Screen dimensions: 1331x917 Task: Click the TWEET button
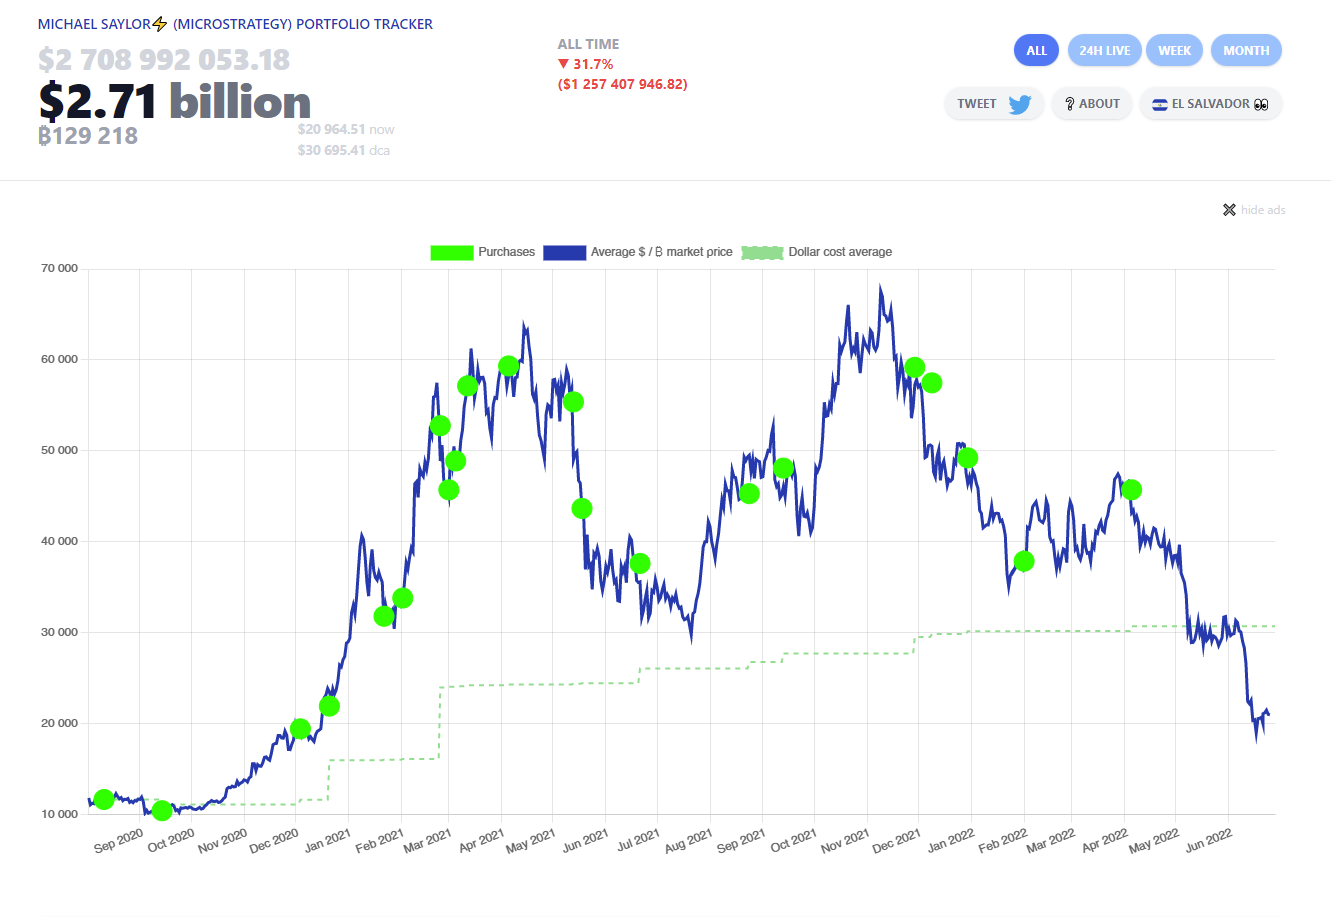(994, 104)
